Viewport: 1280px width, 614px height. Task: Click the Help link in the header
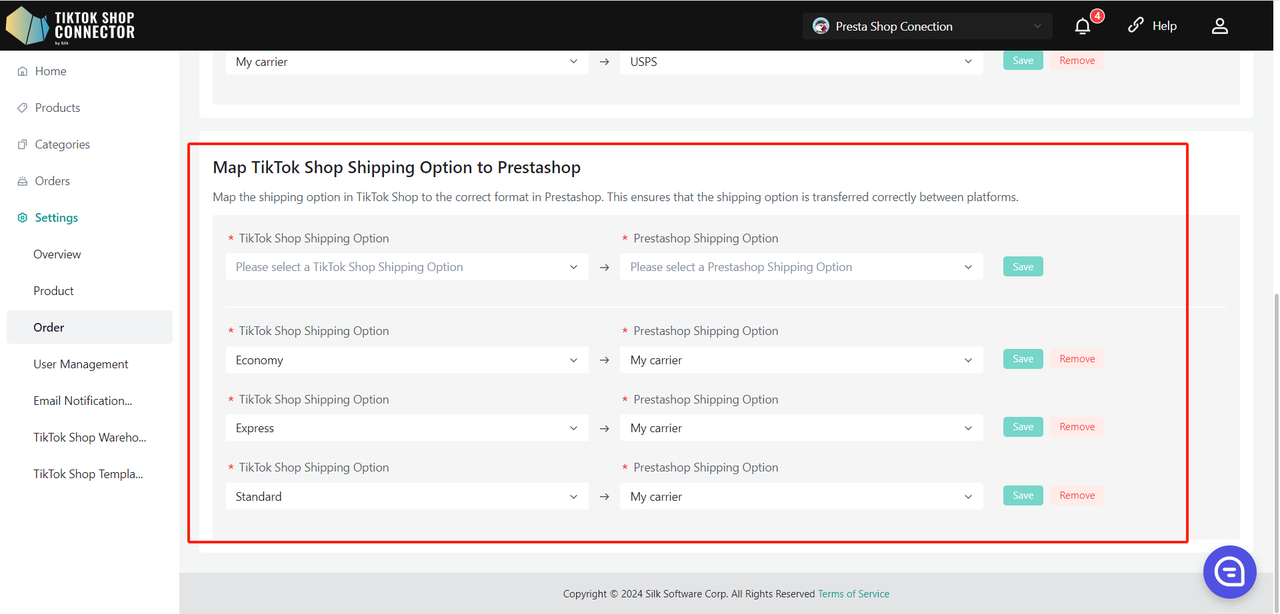(x=1165, y=26)
